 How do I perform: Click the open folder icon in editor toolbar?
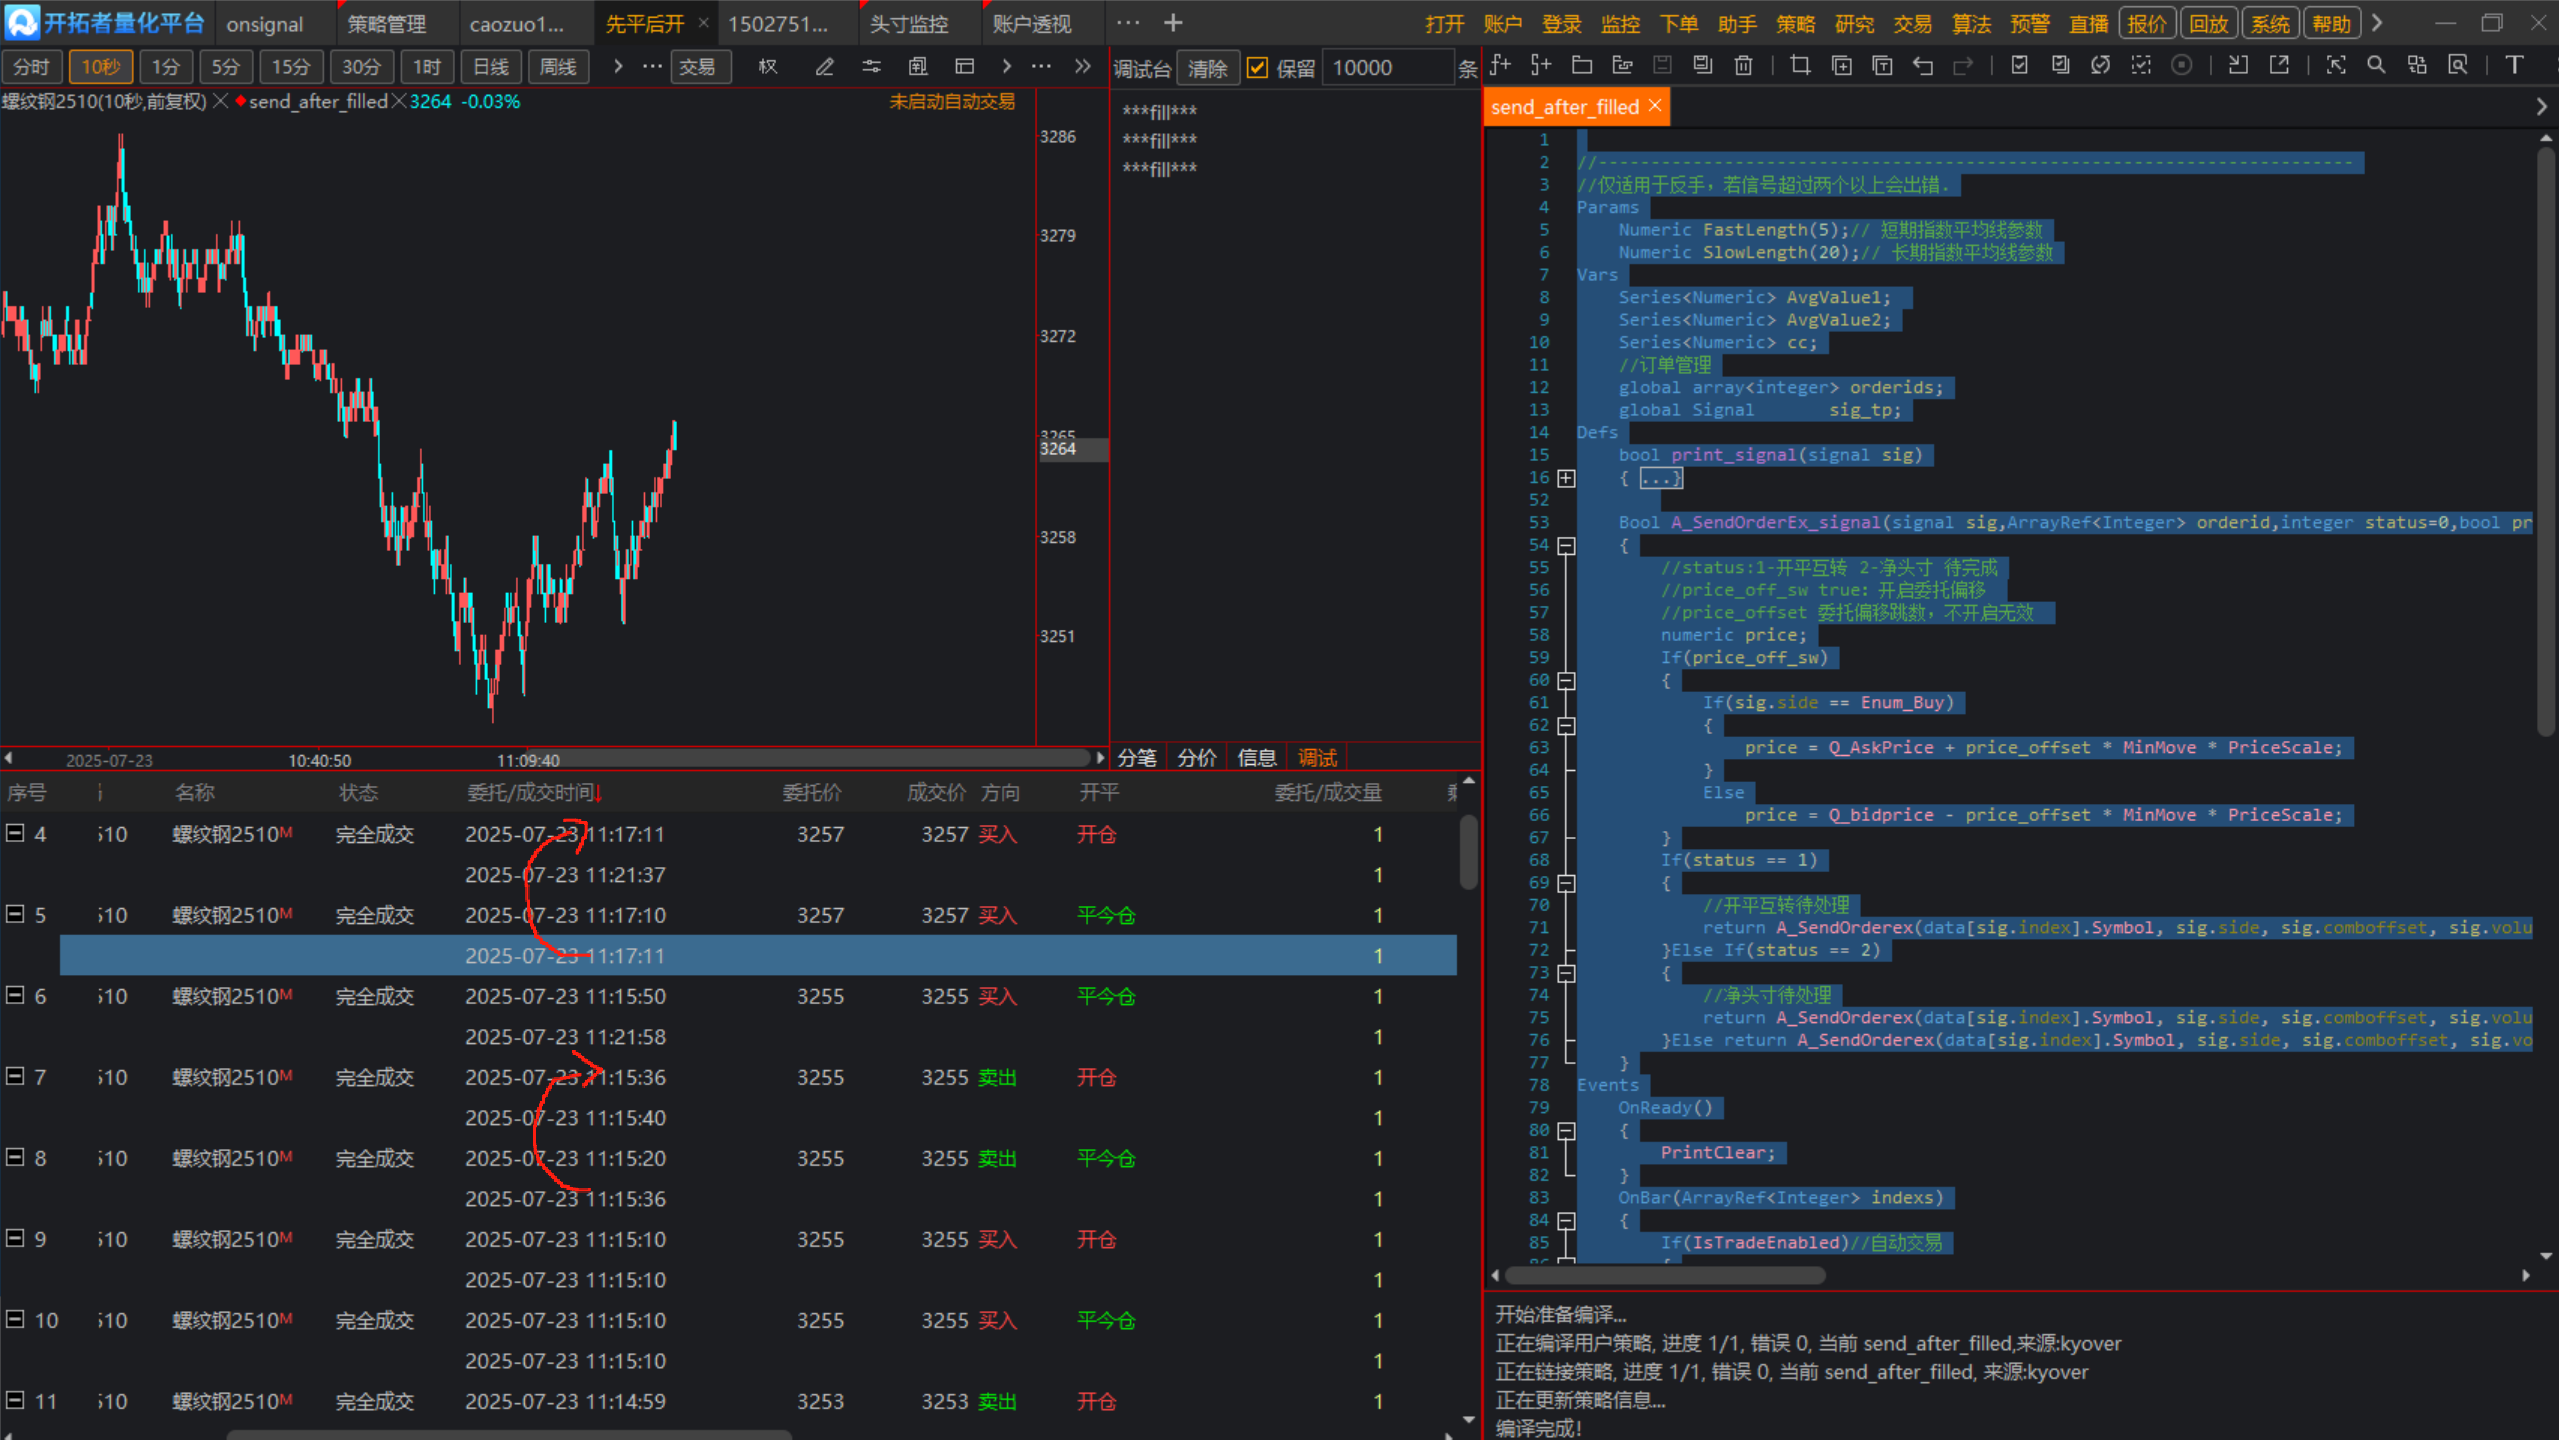pos(1582,66)
